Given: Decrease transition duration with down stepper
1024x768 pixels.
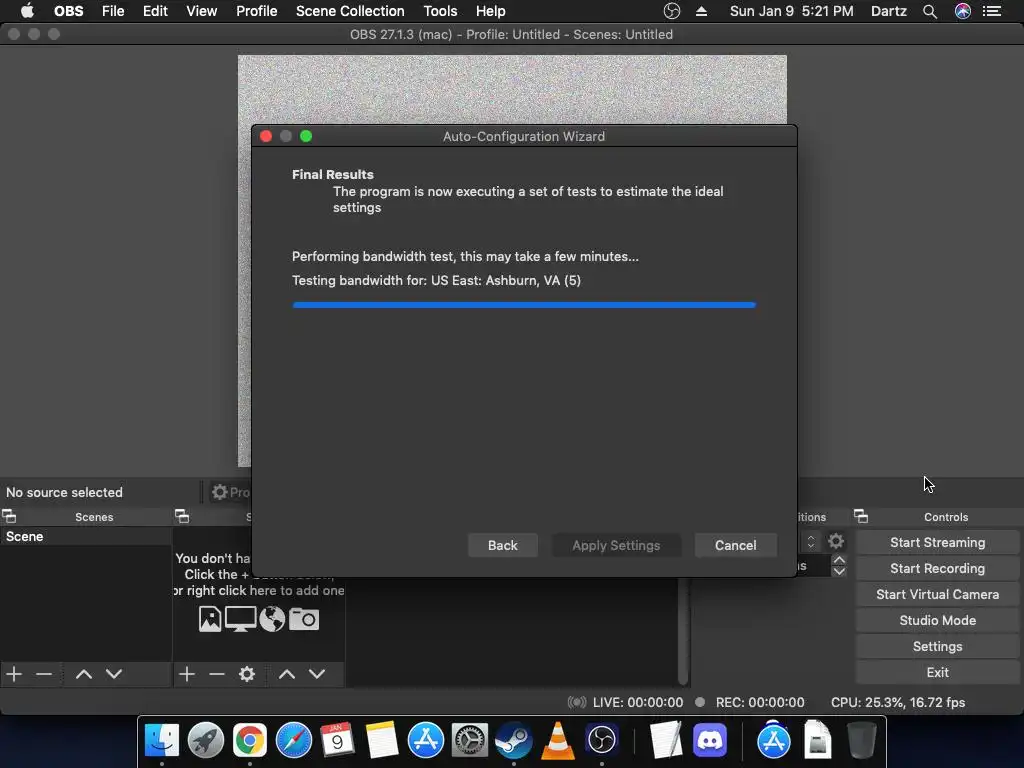Looking at the screenshot, I should click(x=839, y=571).
